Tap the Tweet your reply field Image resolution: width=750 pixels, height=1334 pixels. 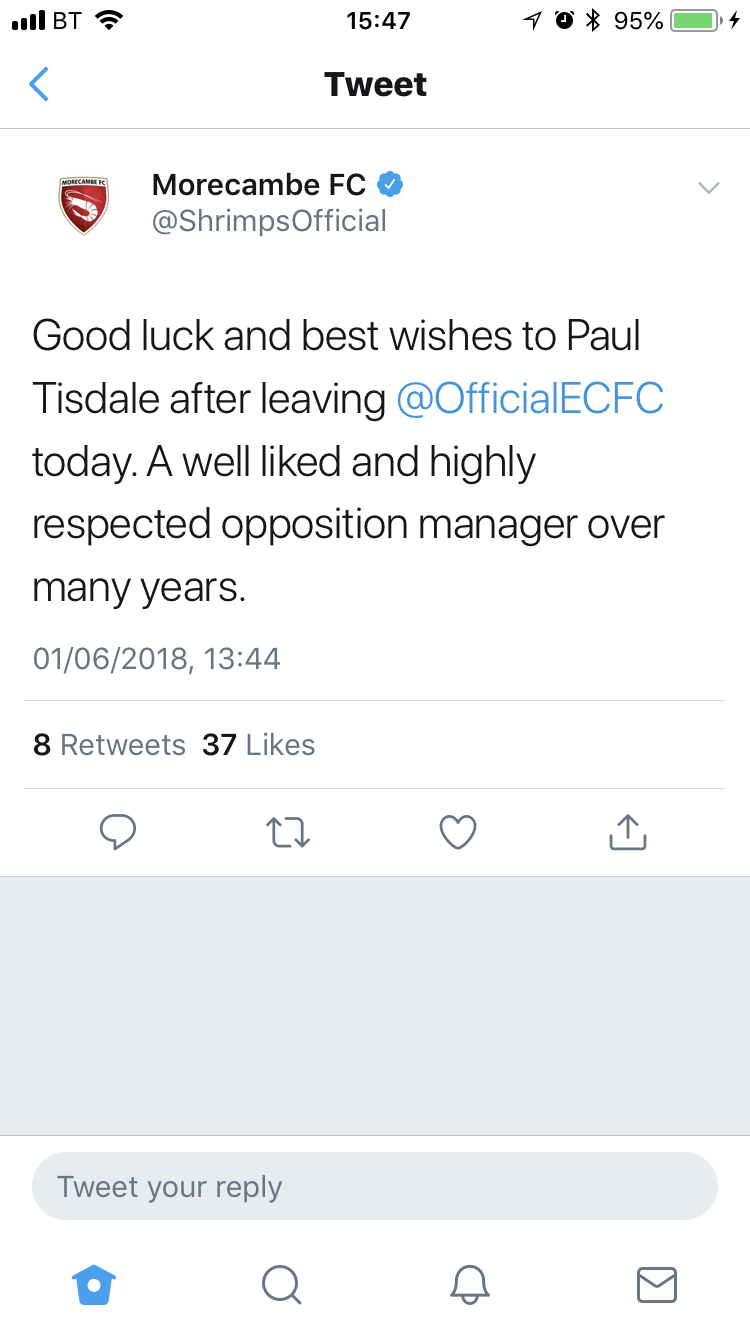(375, 1187)
